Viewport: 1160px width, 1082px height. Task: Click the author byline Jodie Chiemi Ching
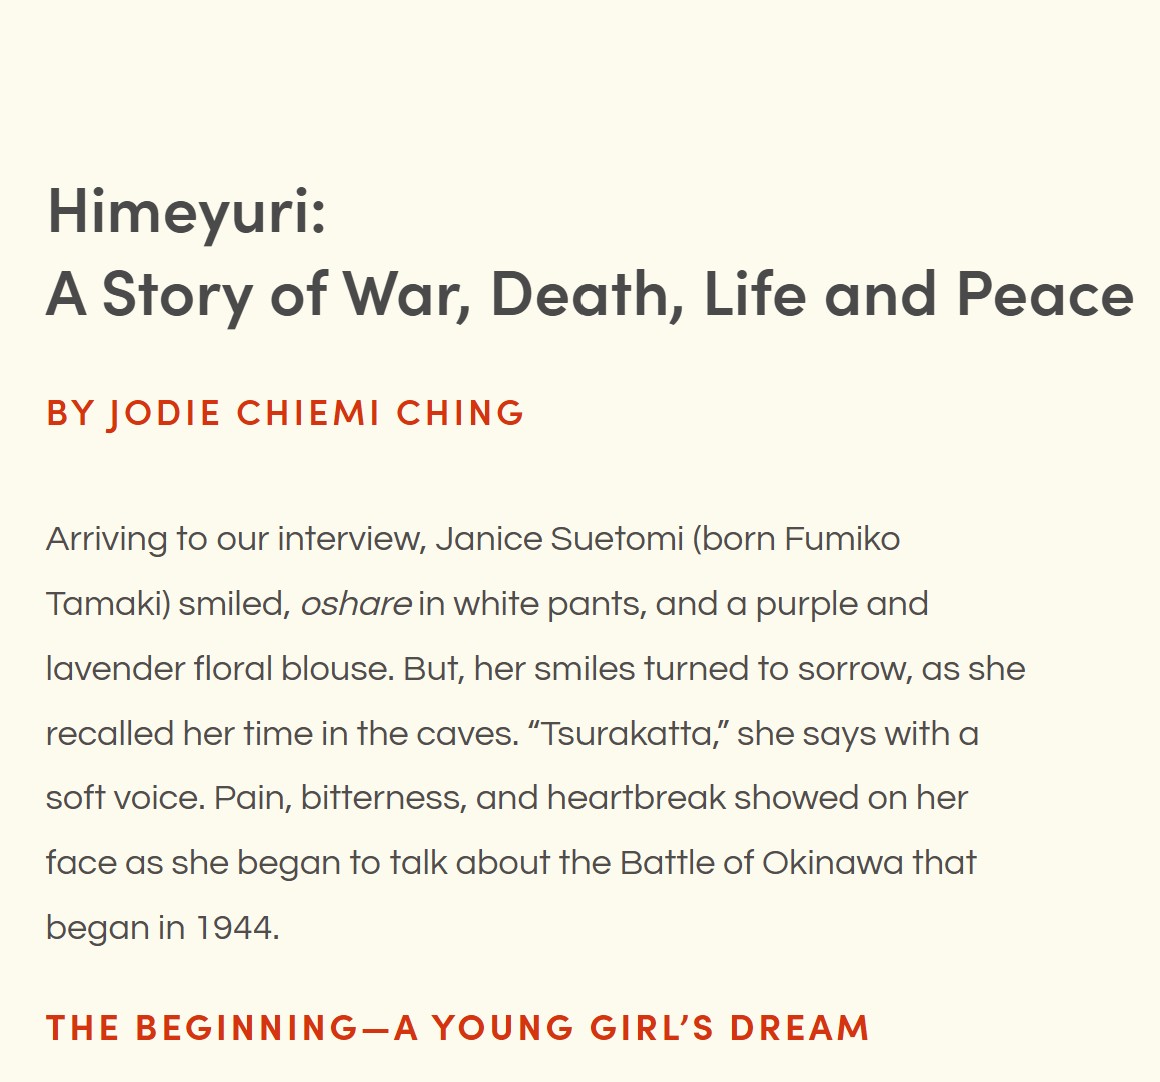(285, 413)
